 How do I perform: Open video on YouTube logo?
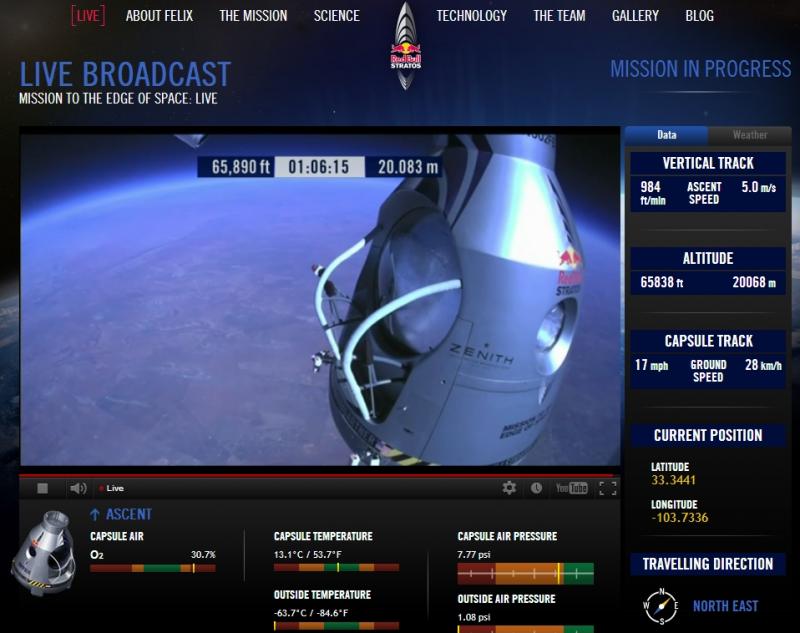coord(571,488)
